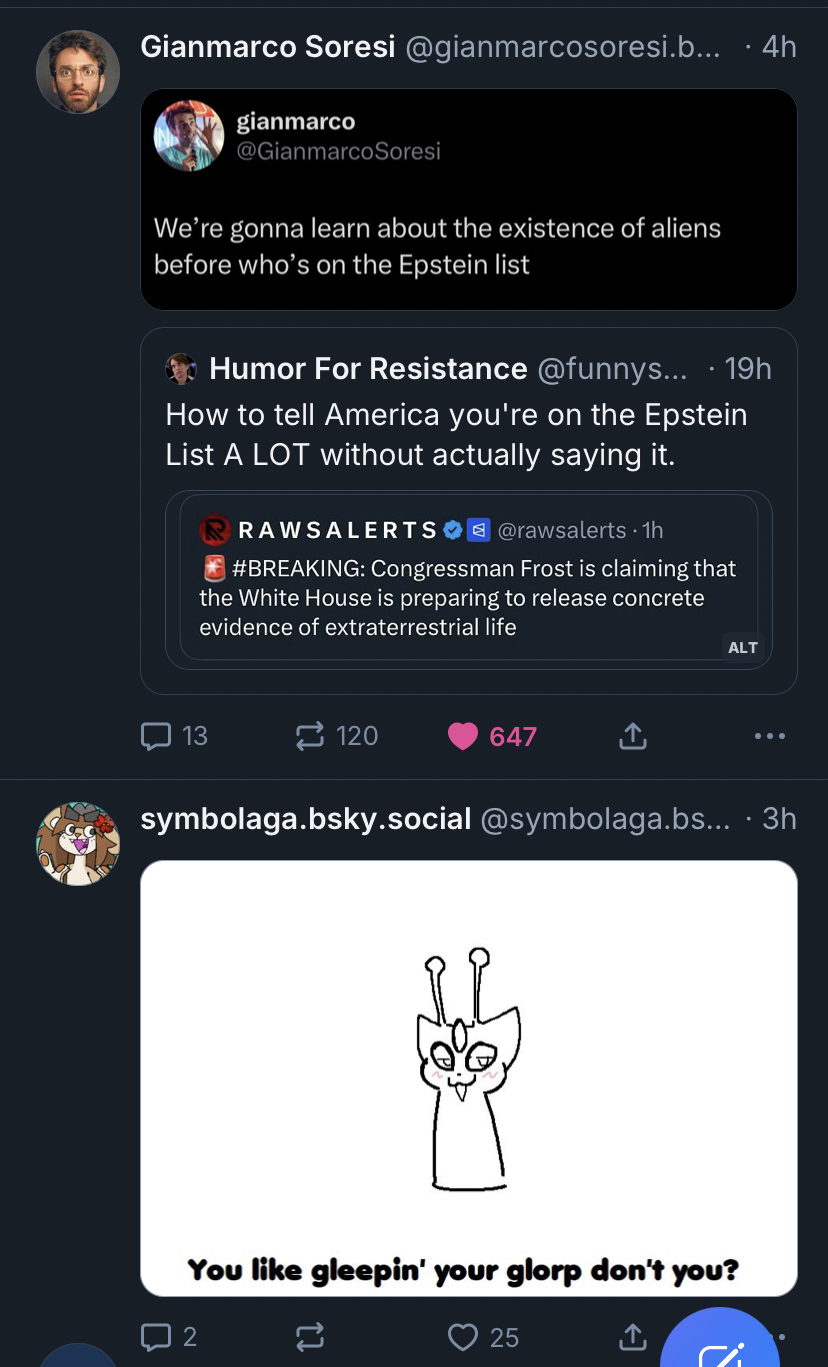
Task: Repost the symbolaga alien drawing post
Action: point(310,1337)
